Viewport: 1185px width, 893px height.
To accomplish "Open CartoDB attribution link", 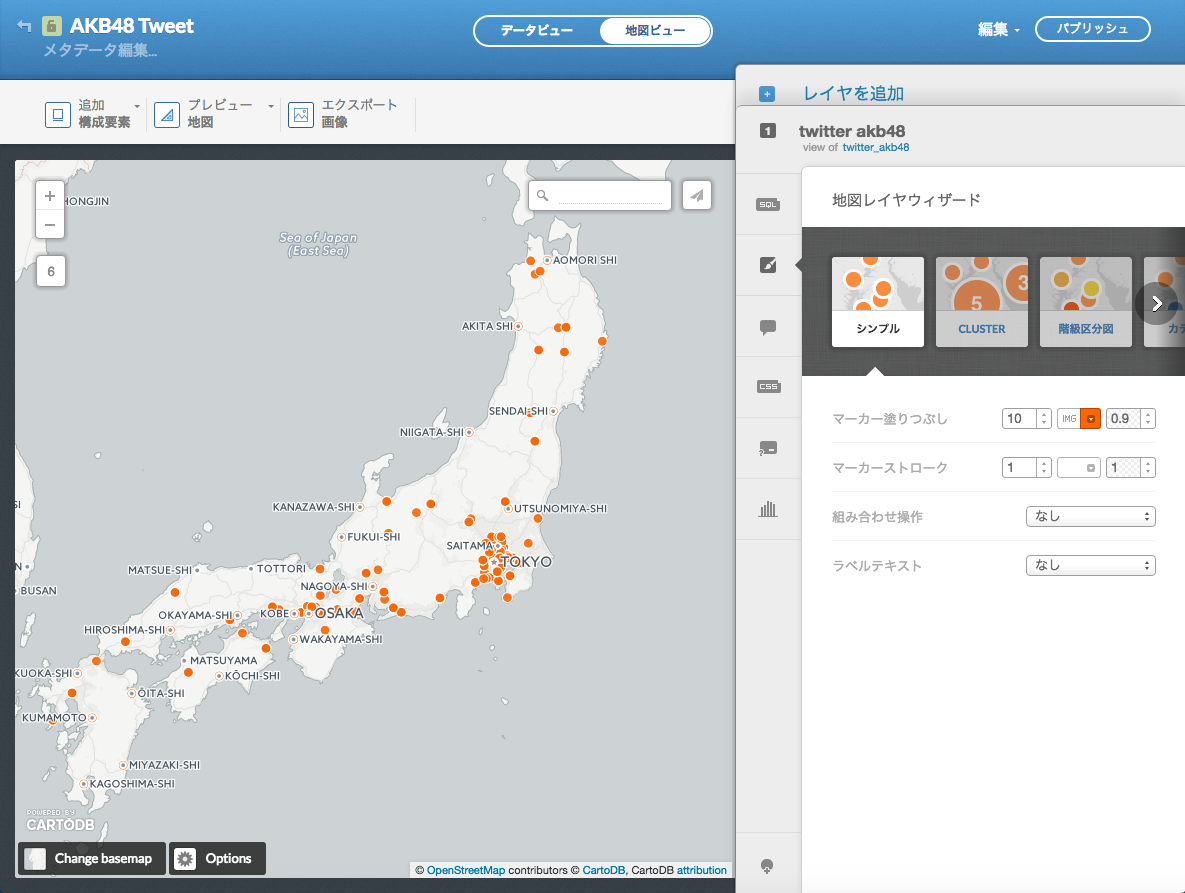I will tap(701, 870).
